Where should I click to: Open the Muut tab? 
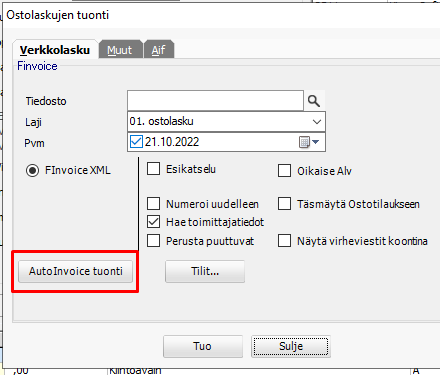coord(120,50)
